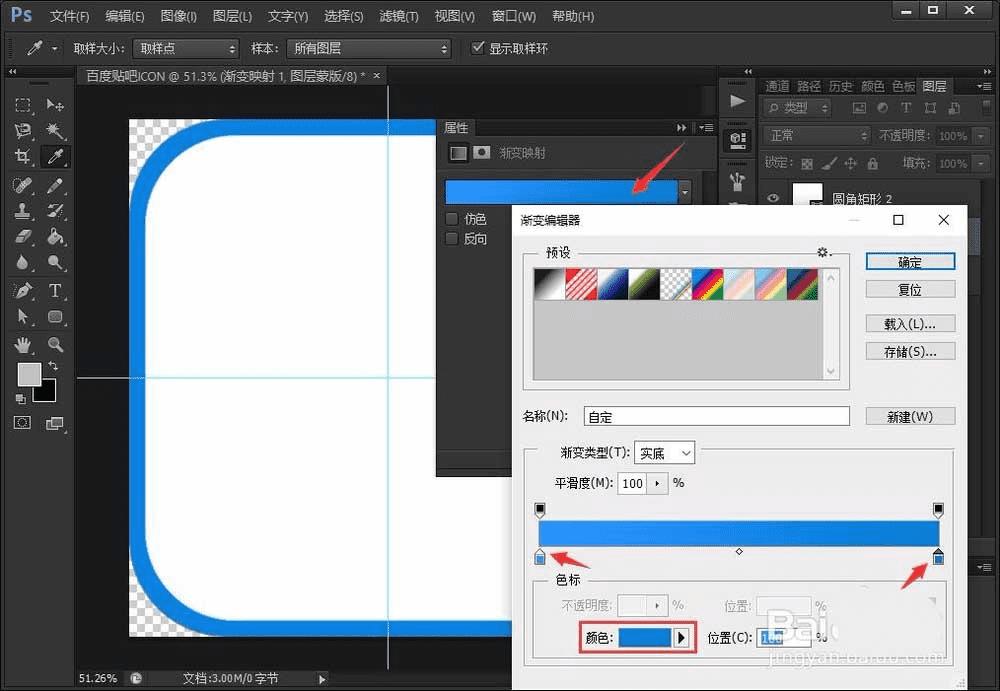The height and width of the screenshot is (691, 1000).
Task: Click the 确定 button
Action: (x=910, y=262)
